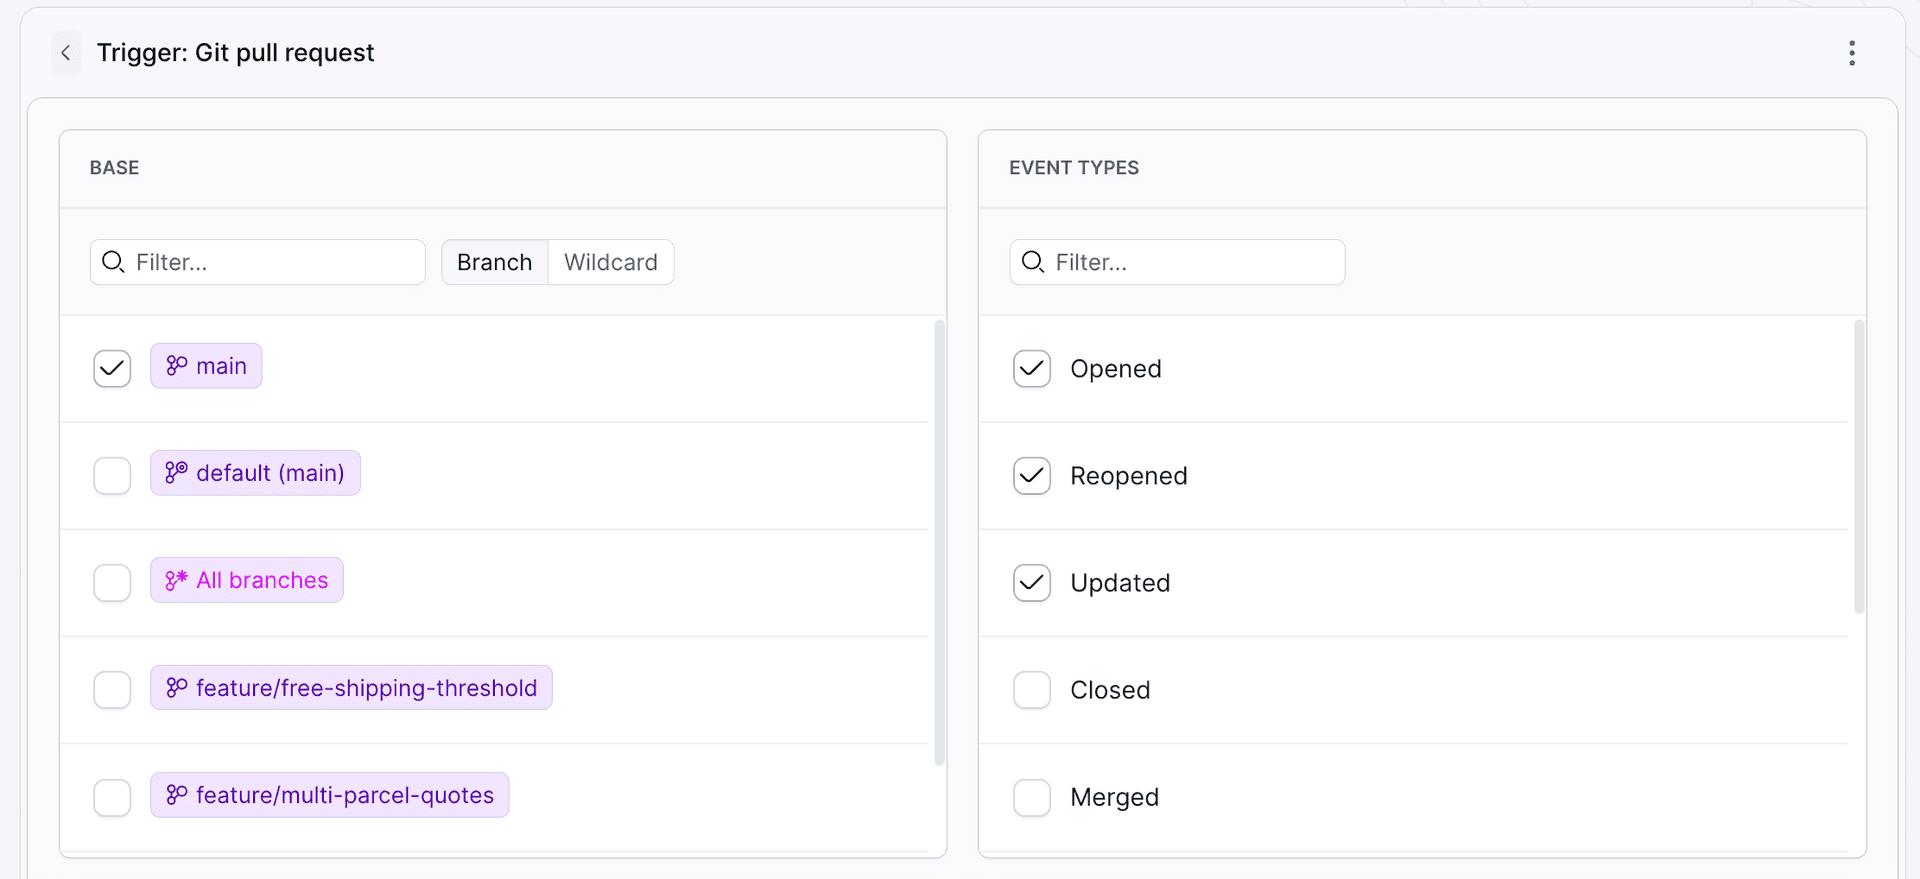Click branch icon on feature/multi-parcel-quotes

click(177, 794)
